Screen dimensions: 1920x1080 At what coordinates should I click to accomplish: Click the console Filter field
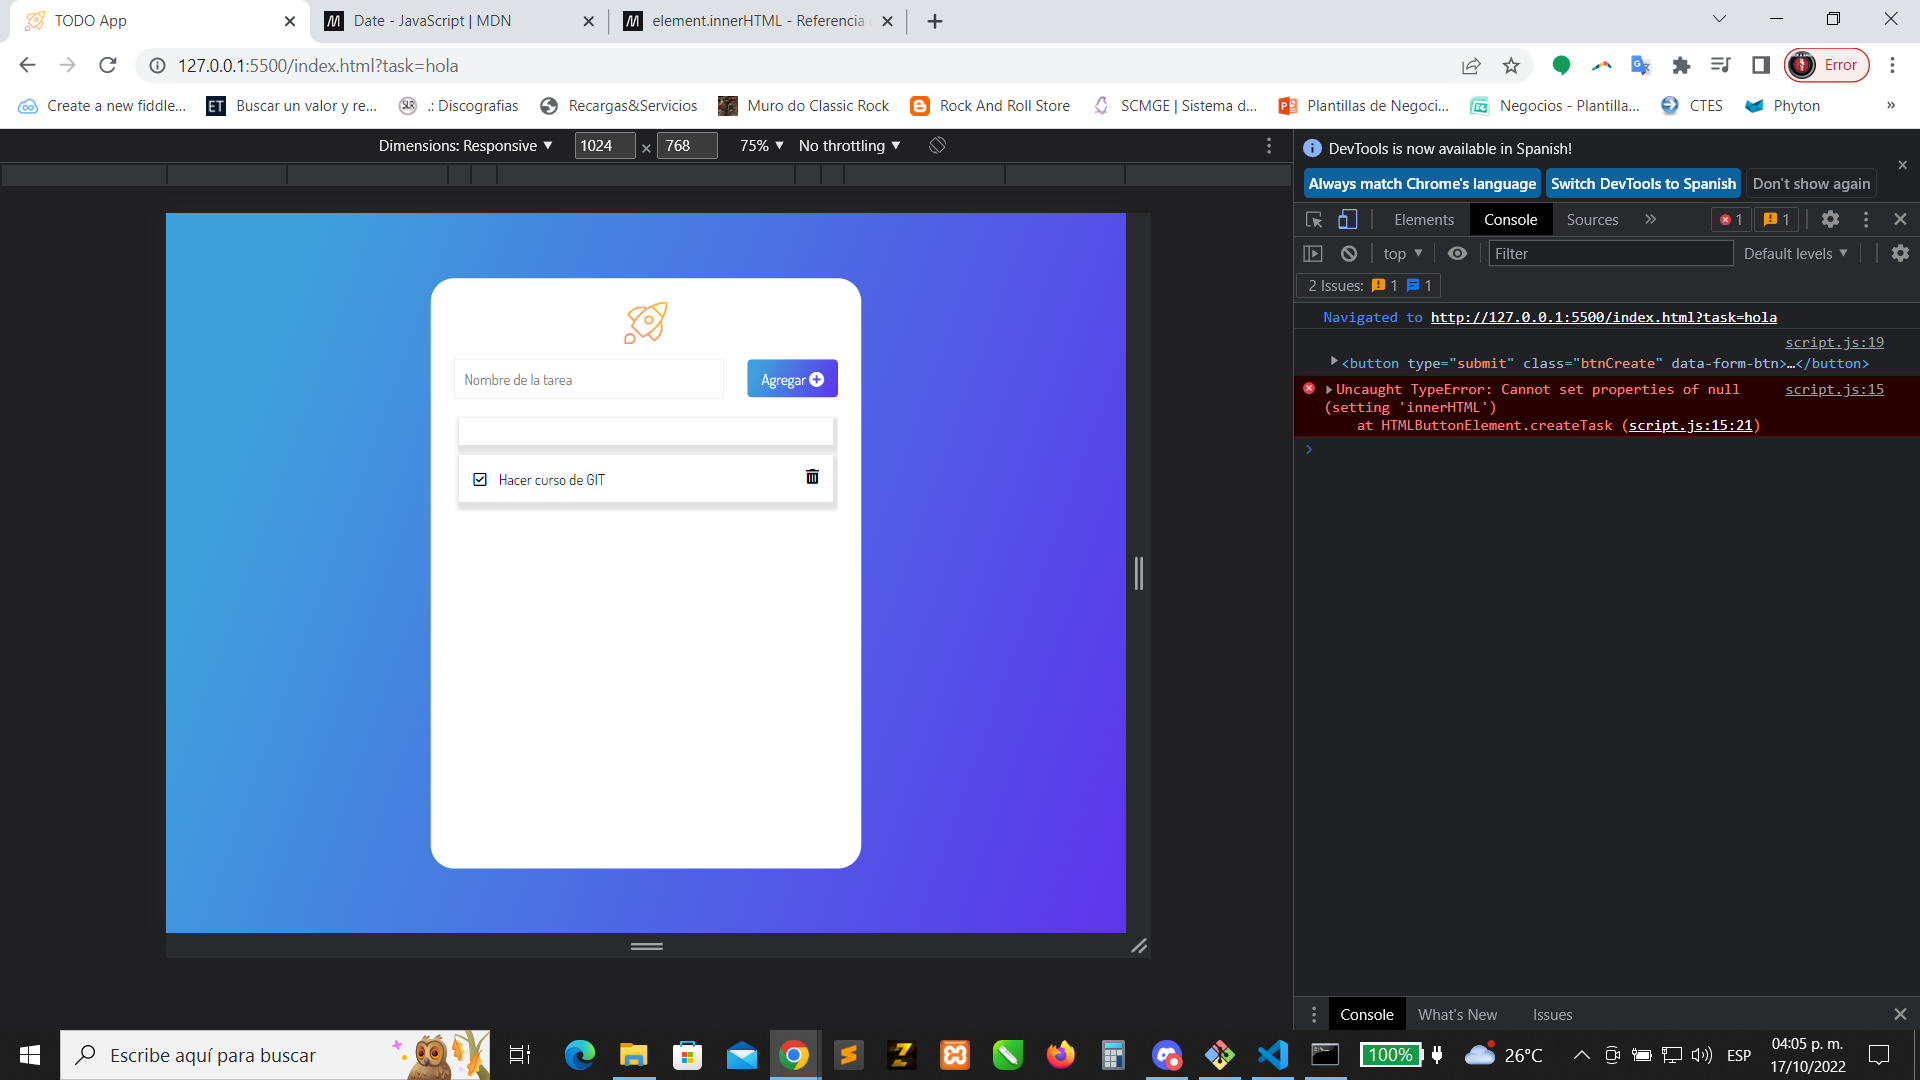pos(1610,254)
